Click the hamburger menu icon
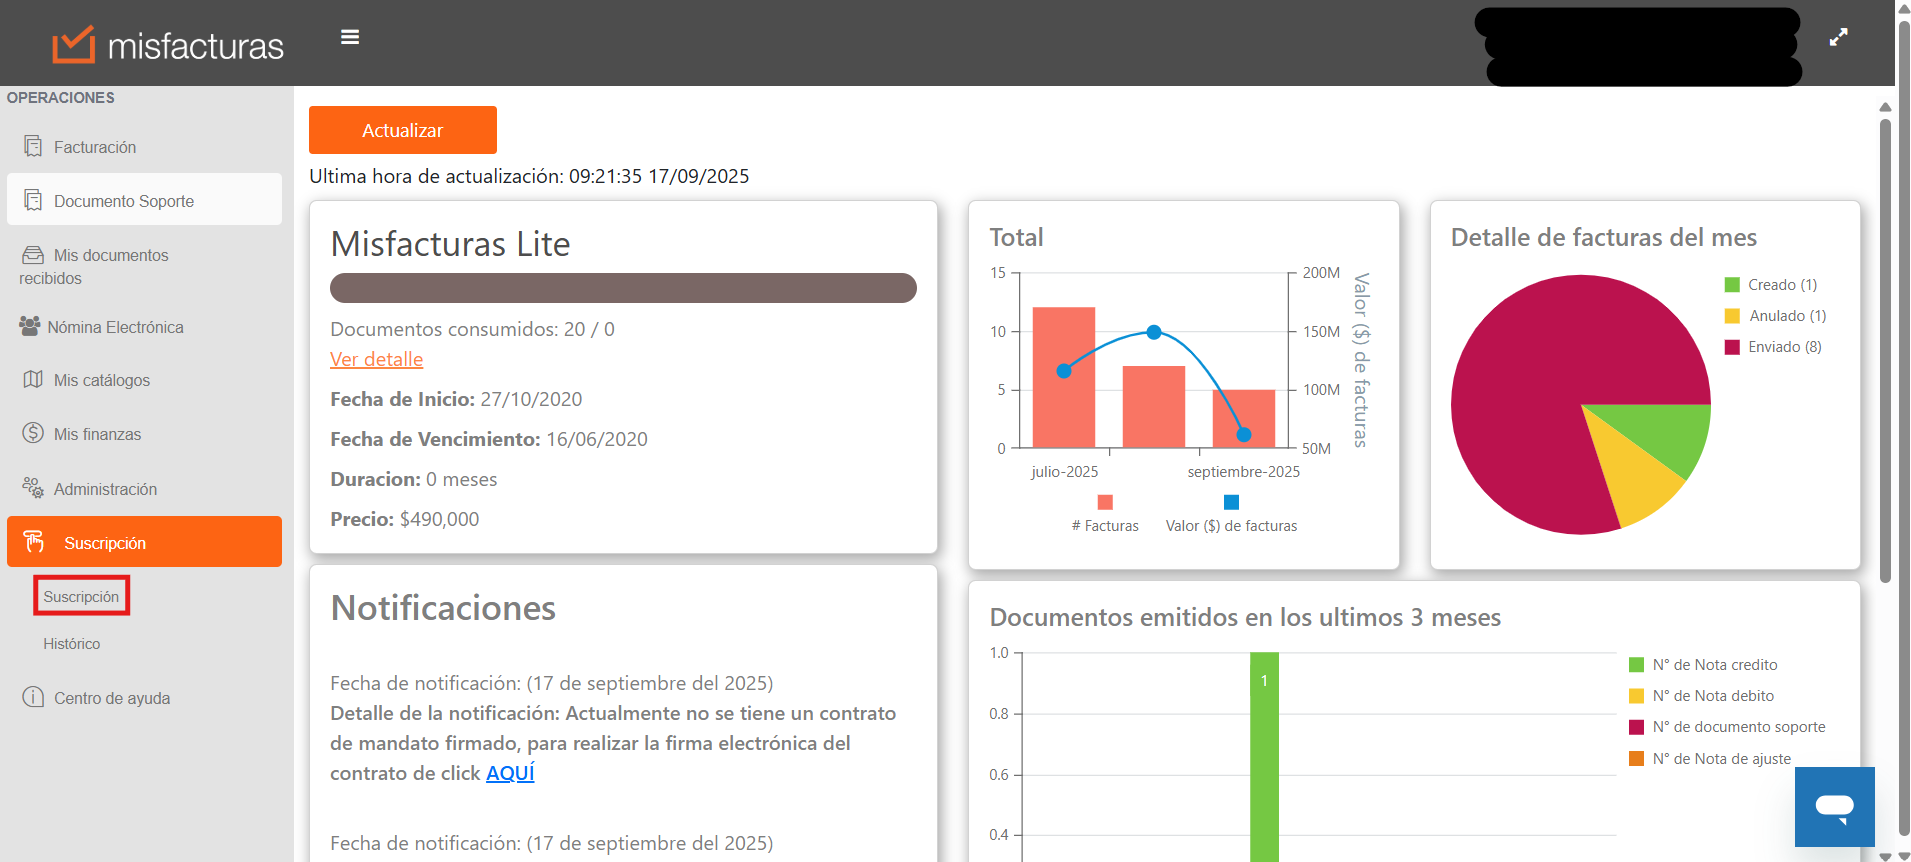The width and height of the screenshot is (1911, 862). tap(350, 37)
